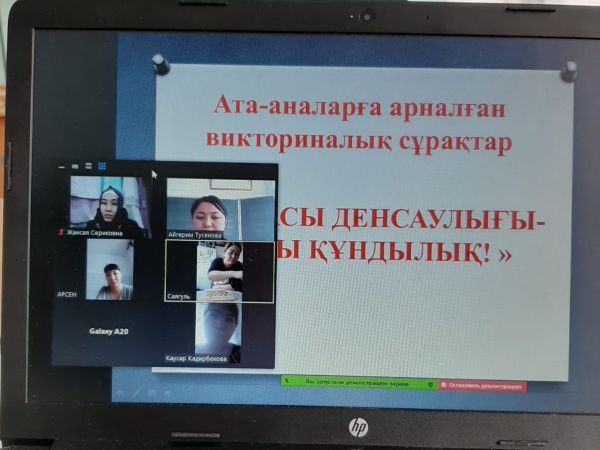Switch to gallery grid view icon

click(x=102, y=167)
